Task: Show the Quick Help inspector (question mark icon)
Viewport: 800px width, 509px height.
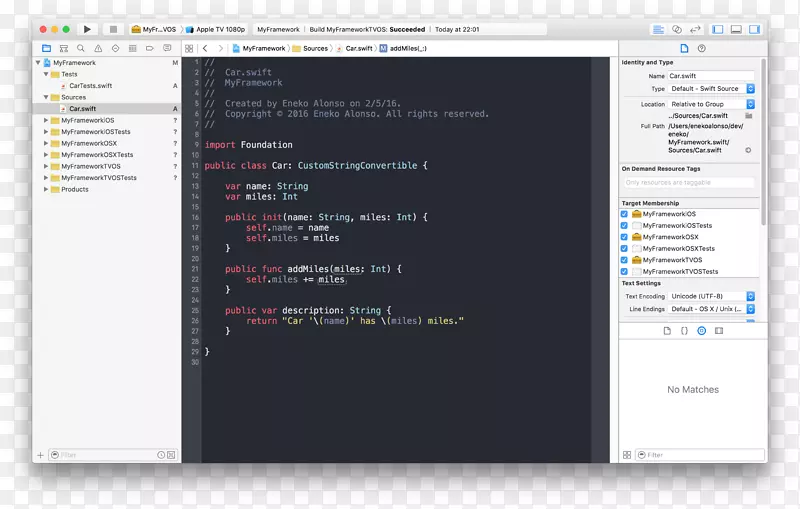Action: [x=701, y=48]
